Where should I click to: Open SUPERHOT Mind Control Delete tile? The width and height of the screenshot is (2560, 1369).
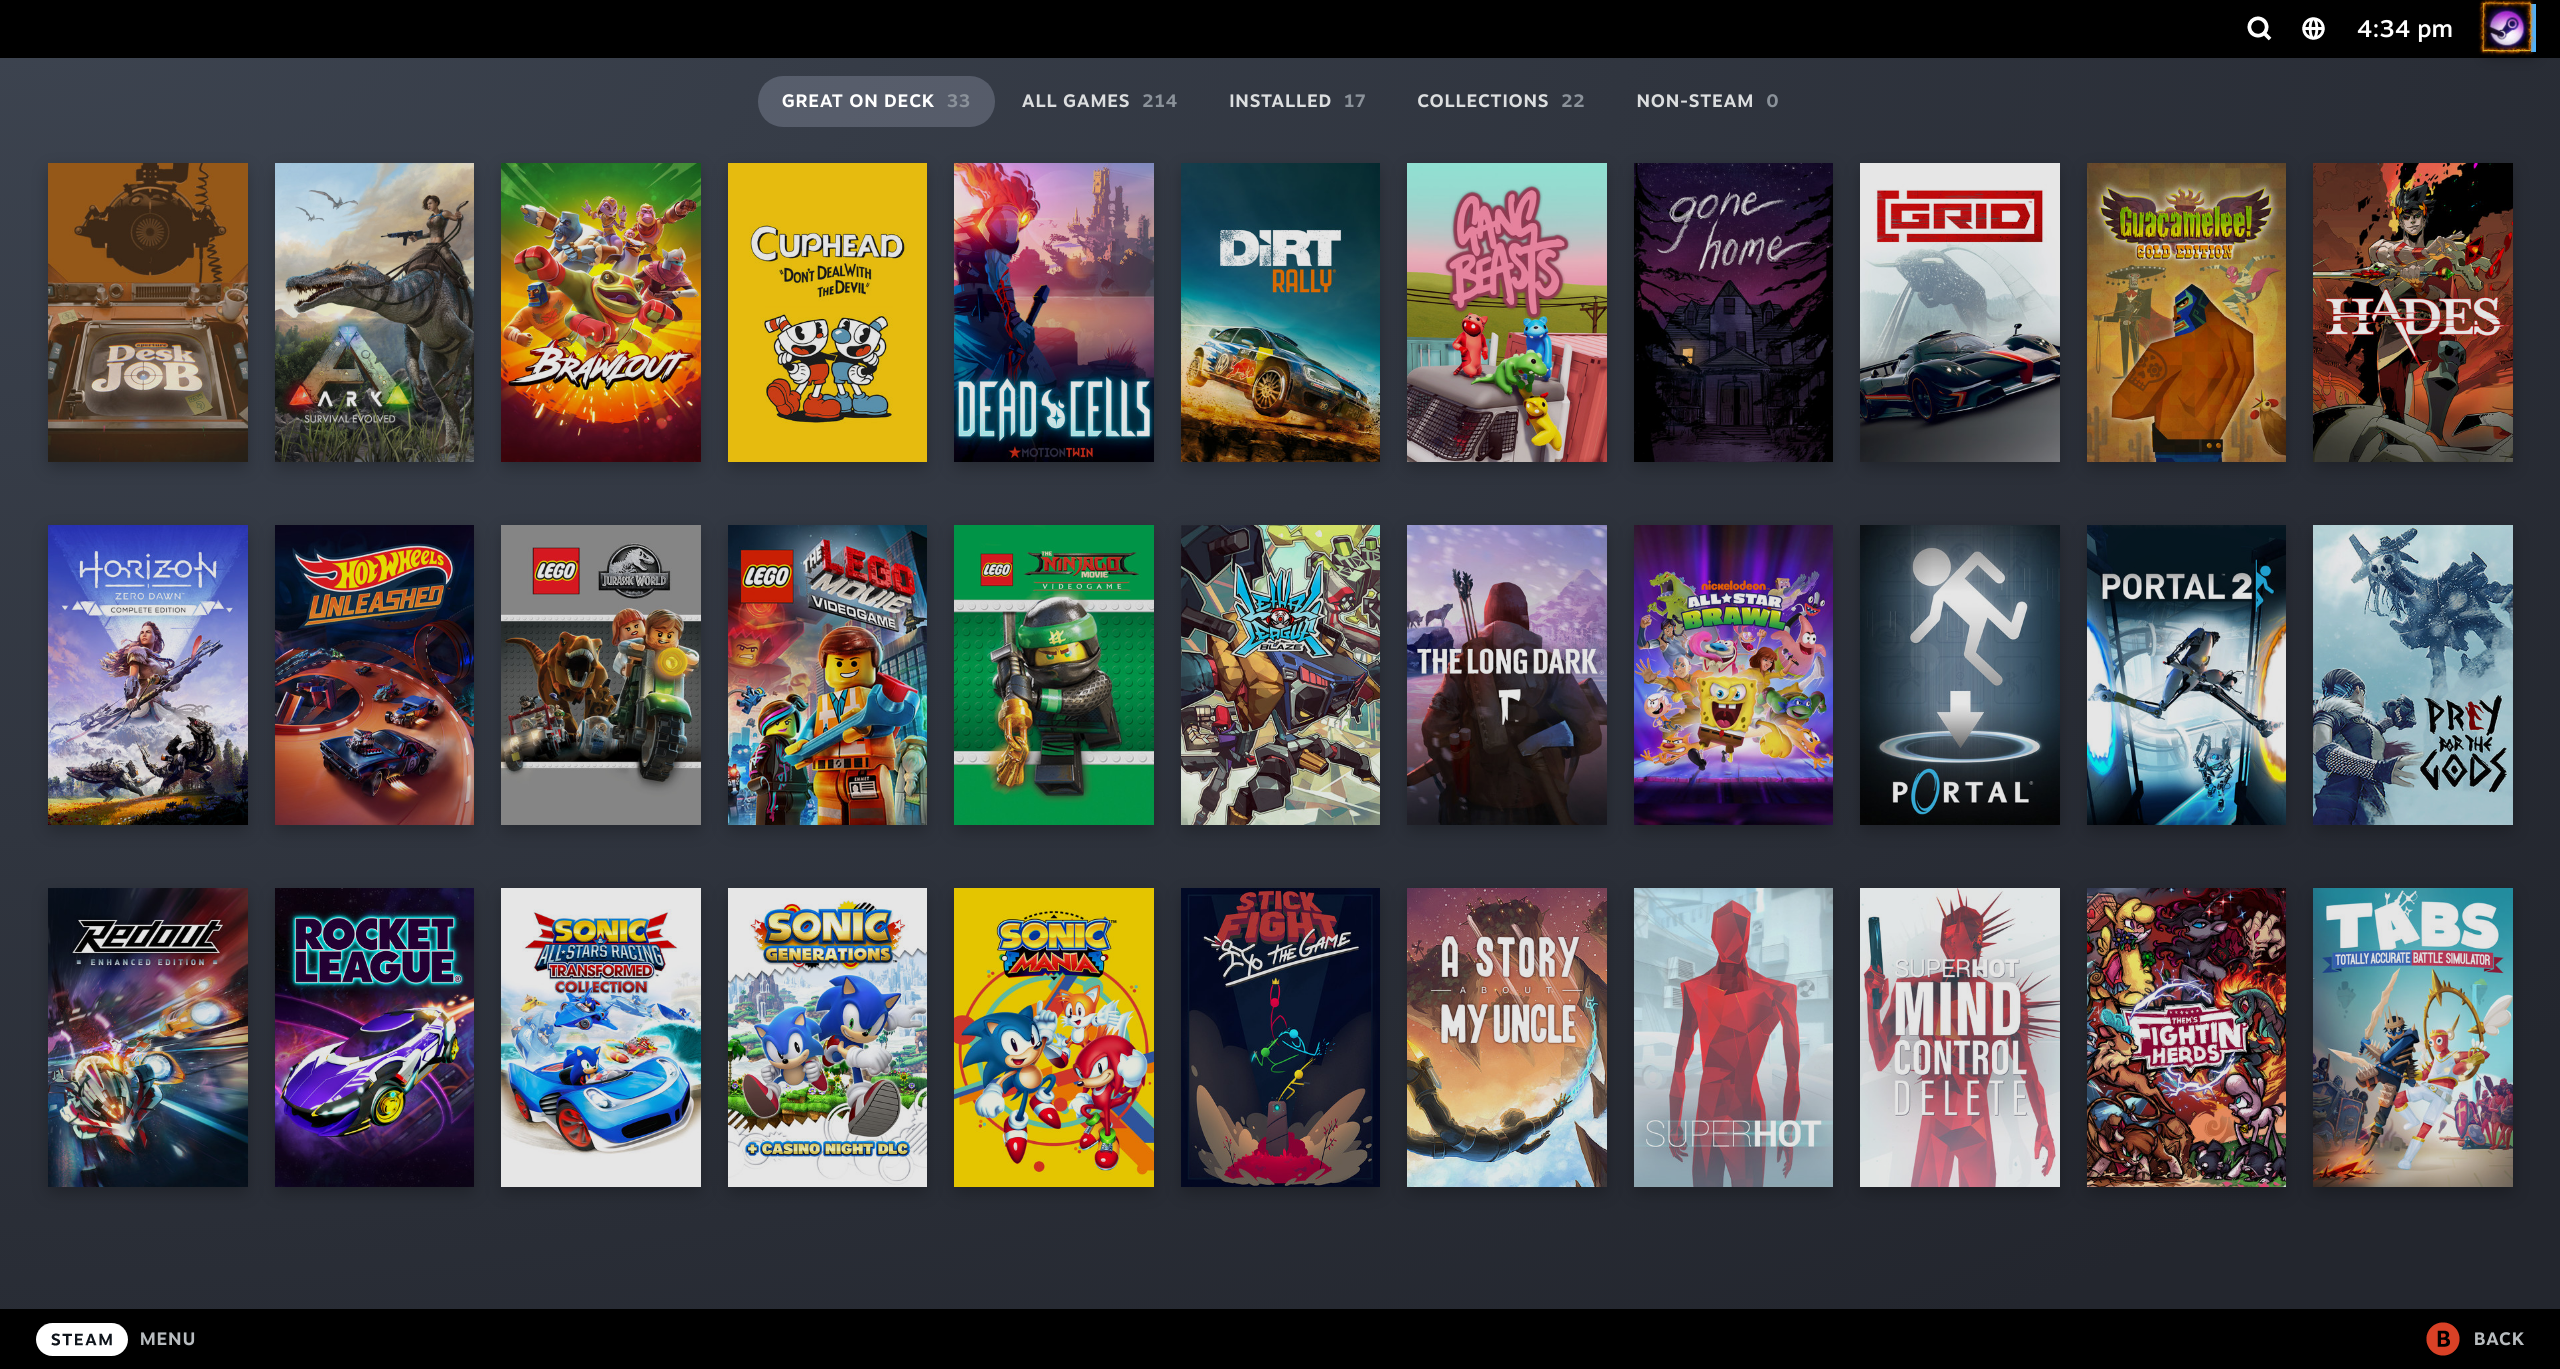tap(1960, 1037)
